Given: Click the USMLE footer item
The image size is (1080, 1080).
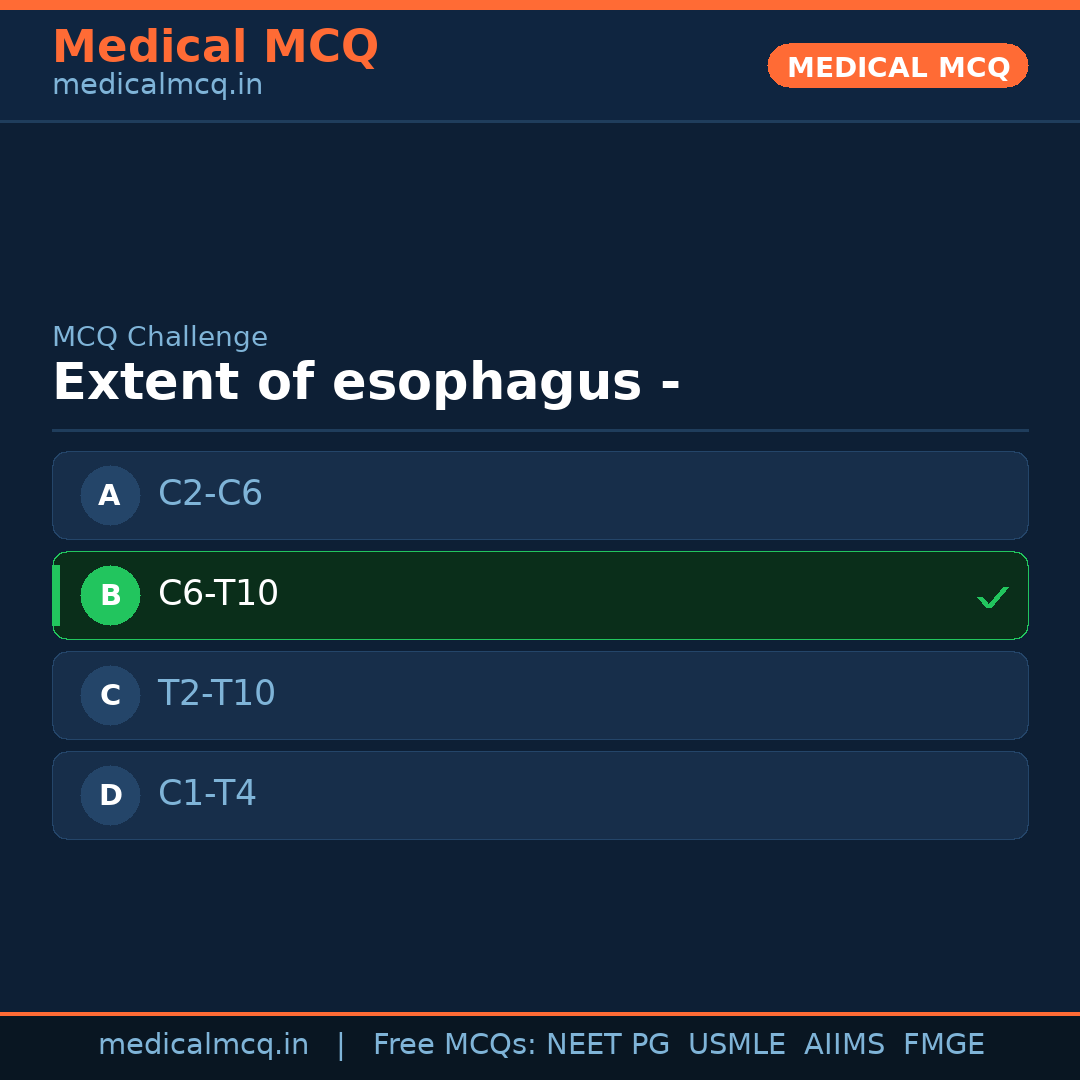Looking at the screenshot, I should tap(737, 1044).
